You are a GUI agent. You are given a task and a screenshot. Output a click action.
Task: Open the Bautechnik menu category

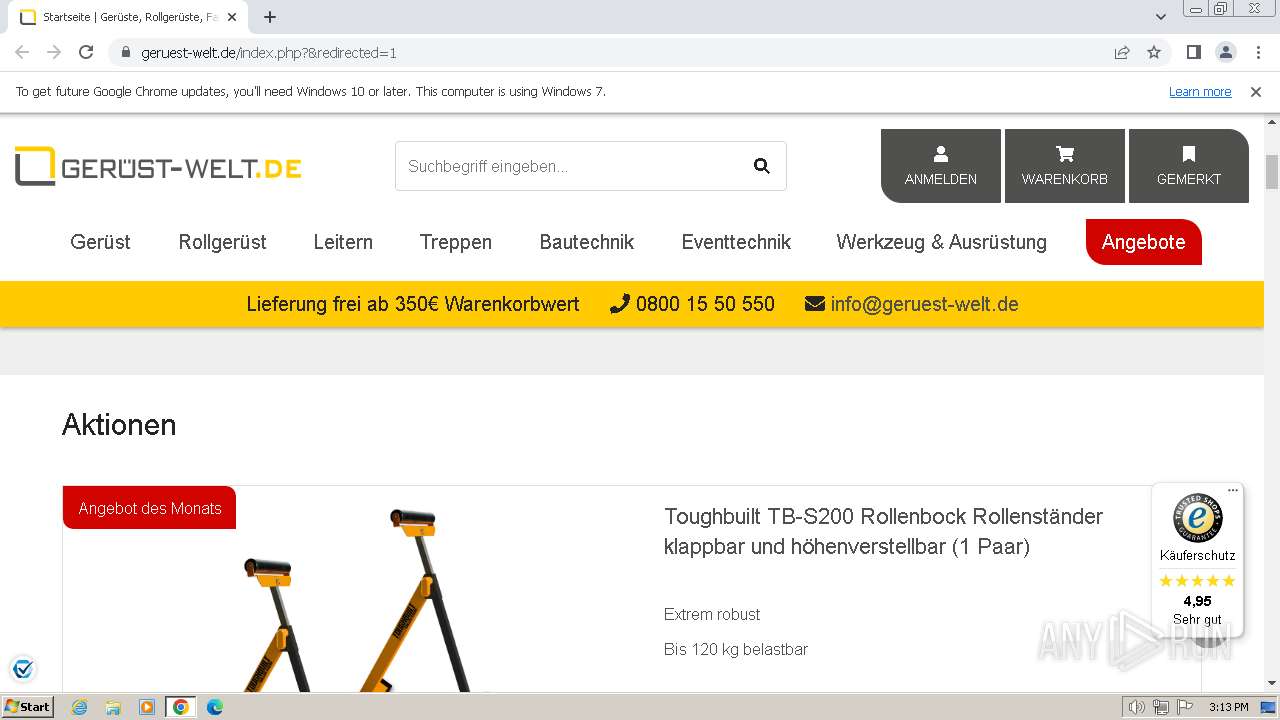click(x=587, y=242)
